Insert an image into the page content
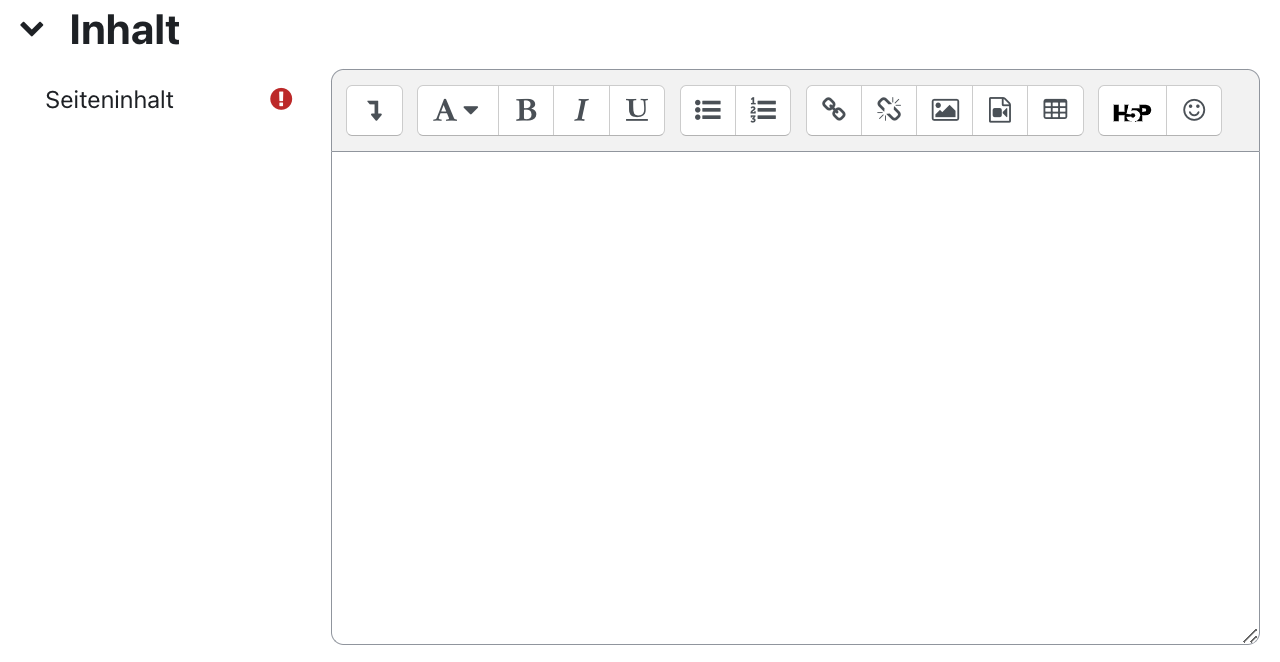 tap(944, 110)
